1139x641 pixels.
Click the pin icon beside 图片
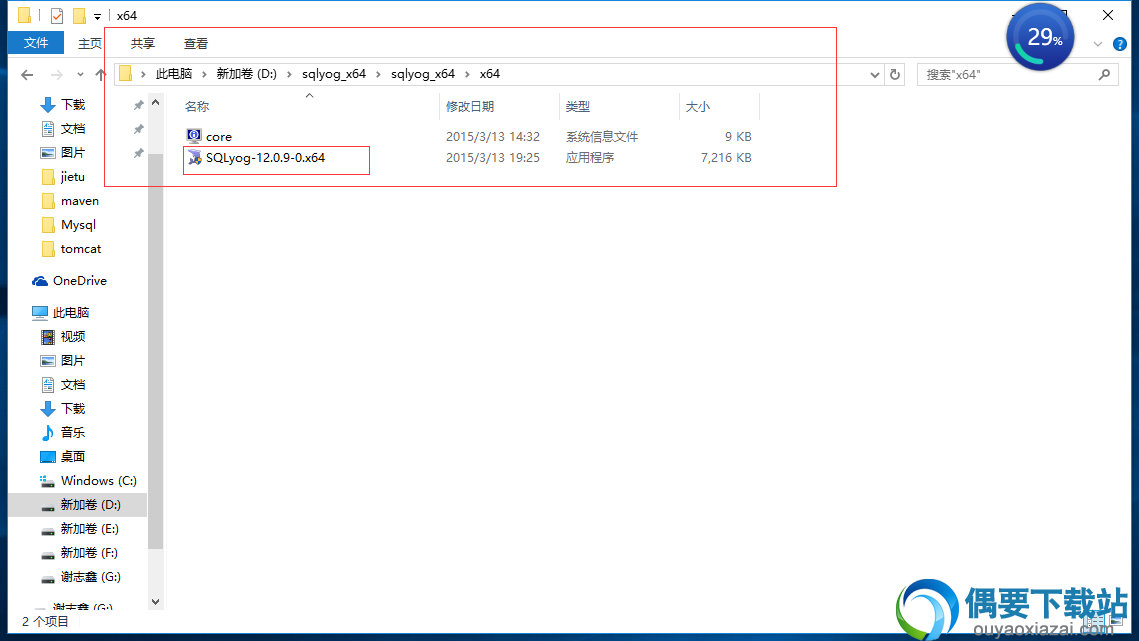(x=138, y=153)
